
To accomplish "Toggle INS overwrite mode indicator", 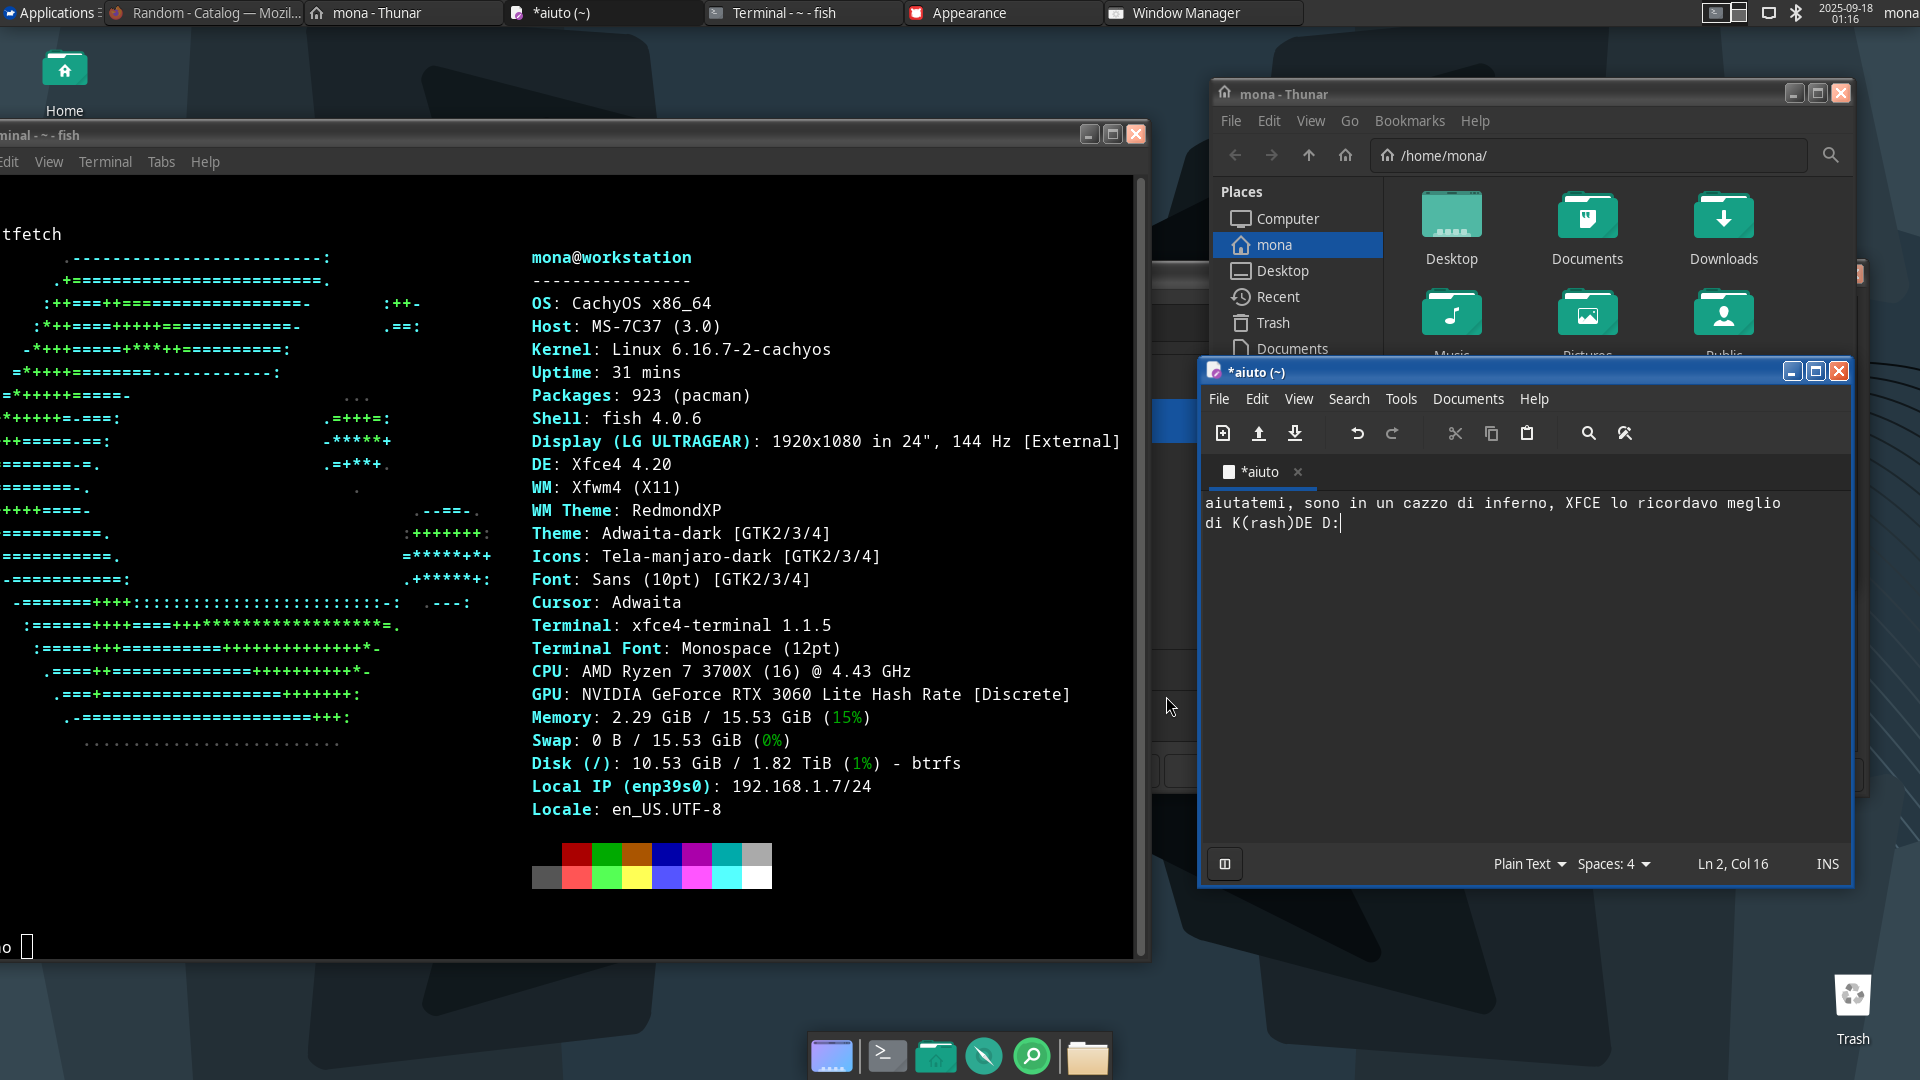I will pos(1827,864).
